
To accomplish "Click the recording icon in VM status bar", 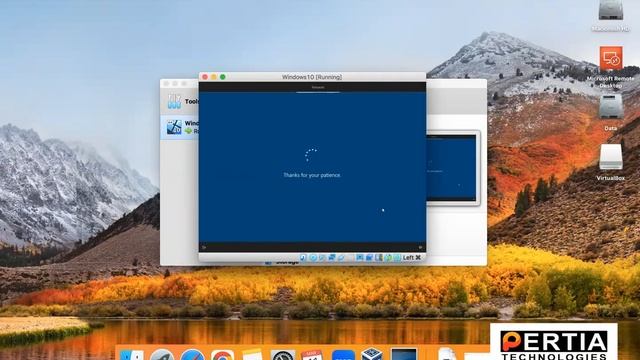I will 369,258.
